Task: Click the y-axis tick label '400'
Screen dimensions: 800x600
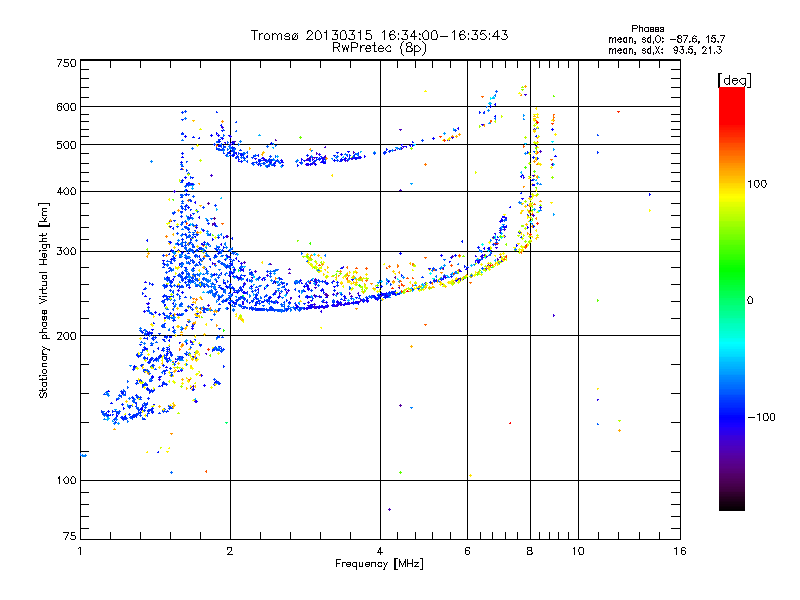Action: point(66,191)
